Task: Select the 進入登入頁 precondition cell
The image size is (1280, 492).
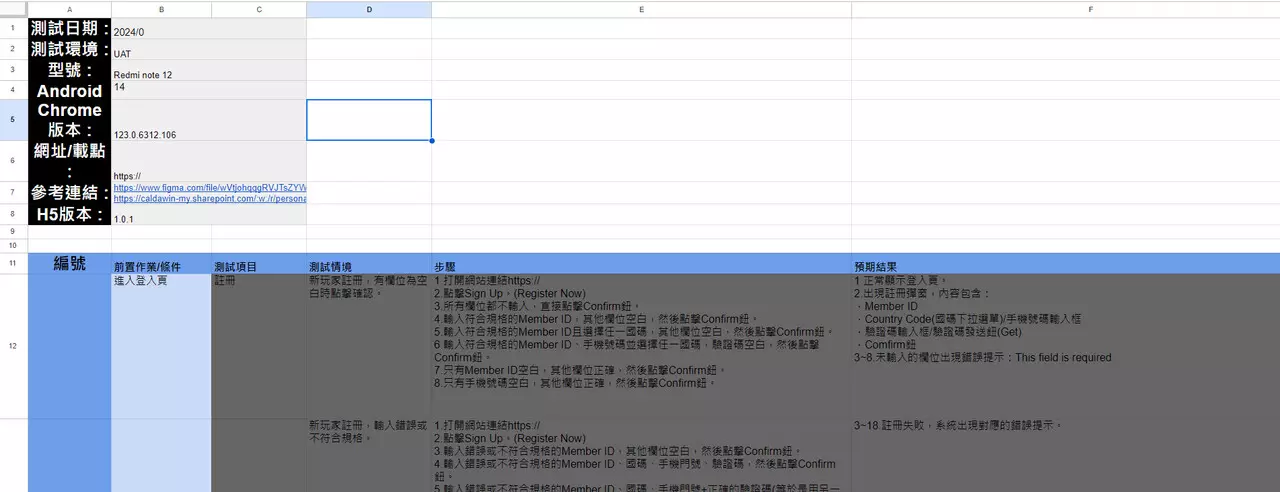Action: click(161, 346)
